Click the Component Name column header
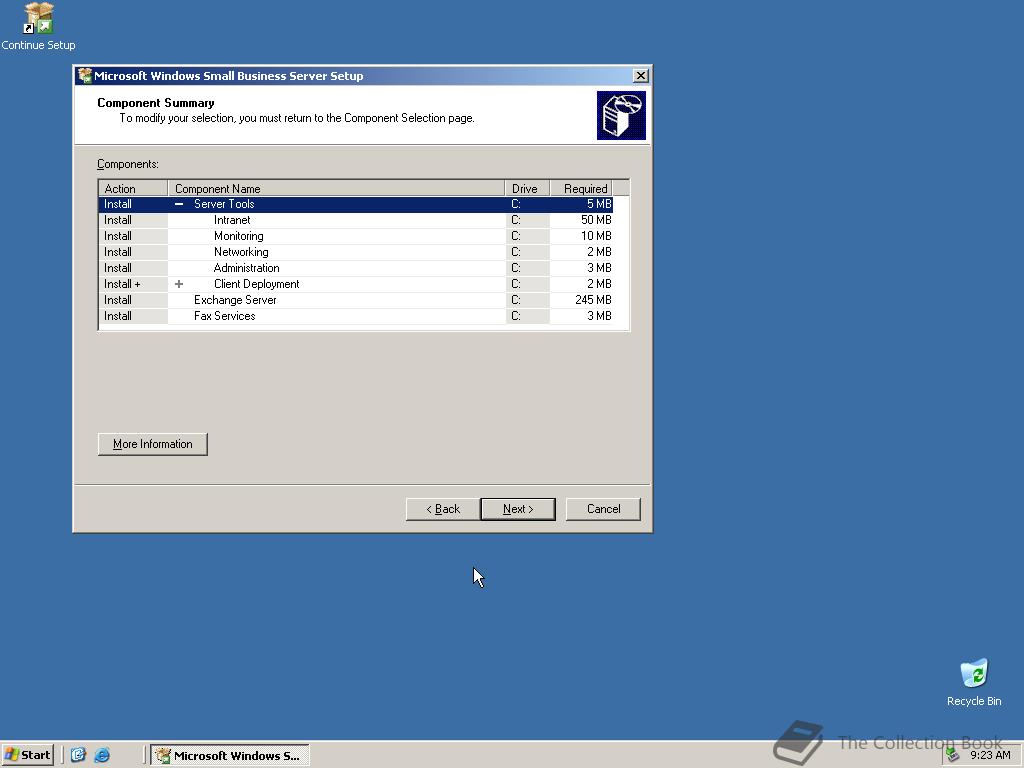 click(x=336, y=189)
